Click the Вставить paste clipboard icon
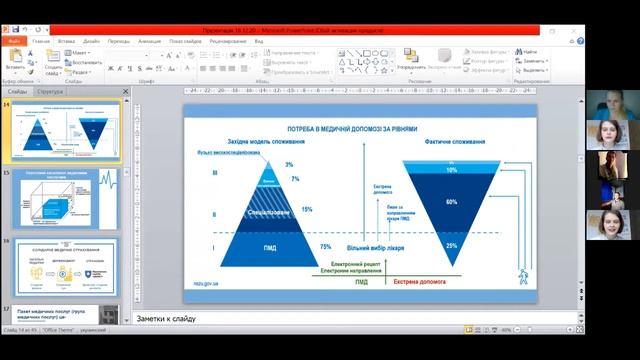Image resolution: width=640 pixels, height=360 pixels. click(x=16, y=56)
